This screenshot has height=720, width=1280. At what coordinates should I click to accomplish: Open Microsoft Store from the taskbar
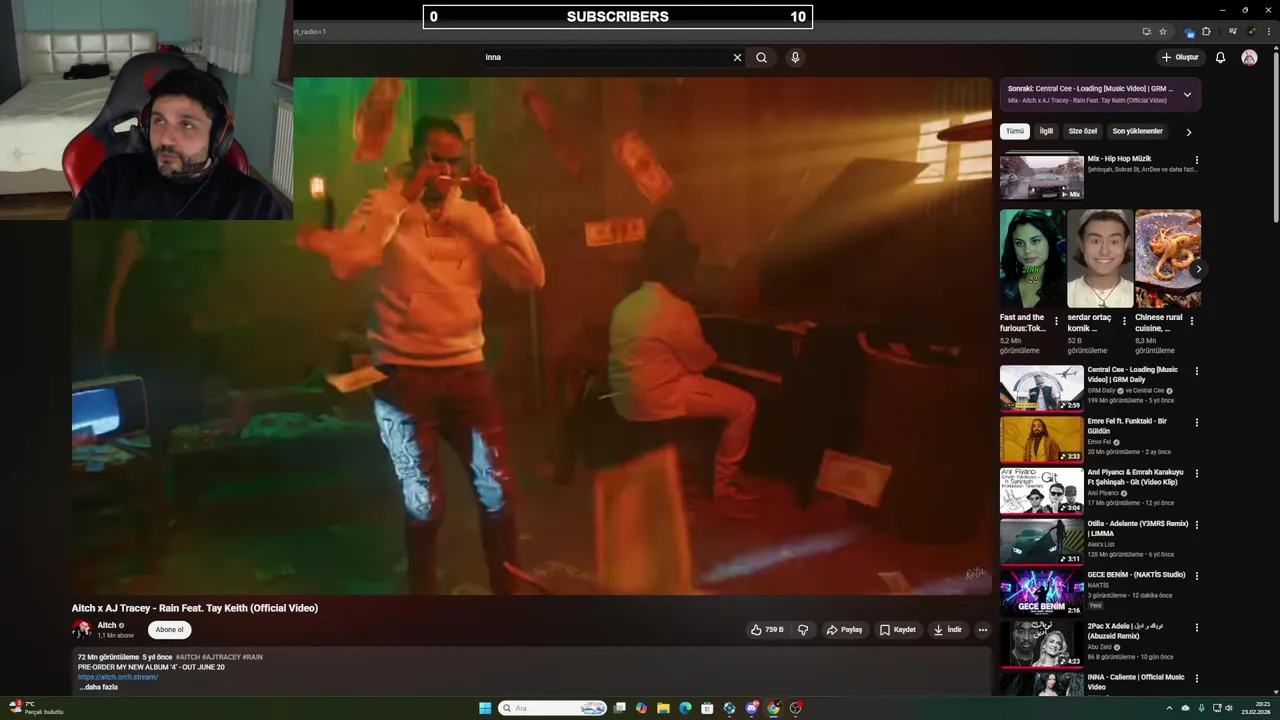707,708
